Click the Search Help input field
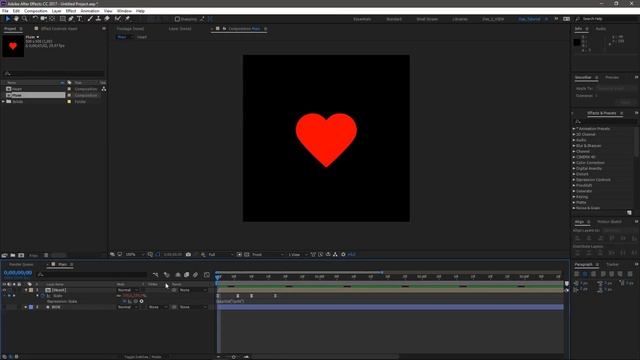The height and width of the screenshot is (360, 640). [607, 19]
